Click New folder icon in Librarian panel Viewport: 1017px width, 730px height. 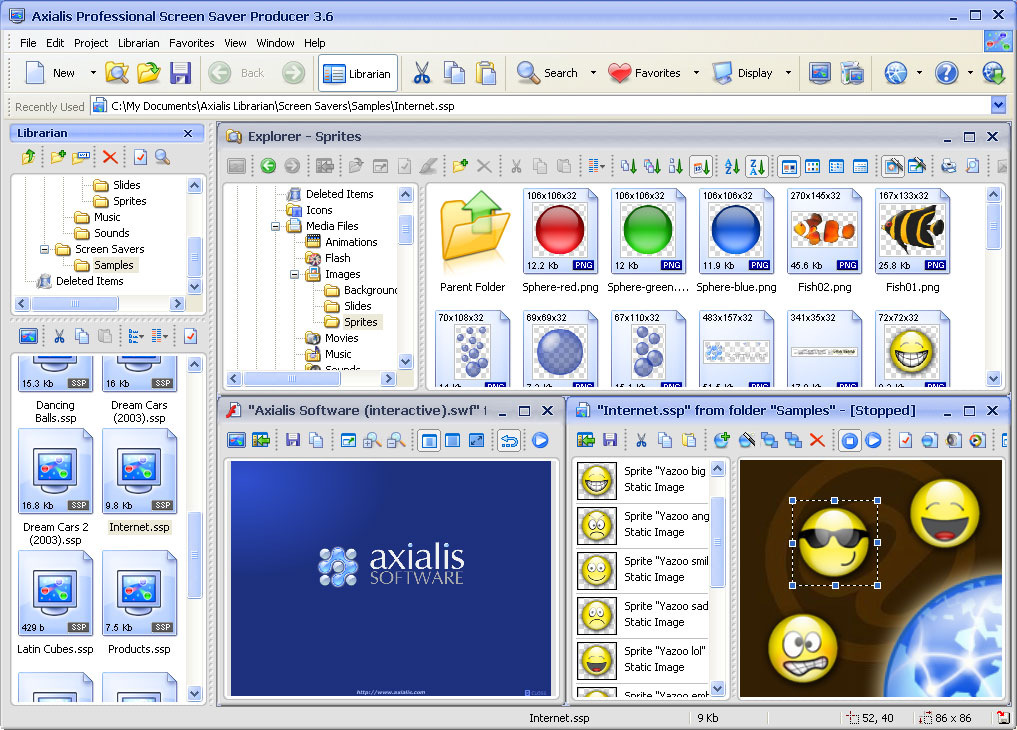[58, 157]
